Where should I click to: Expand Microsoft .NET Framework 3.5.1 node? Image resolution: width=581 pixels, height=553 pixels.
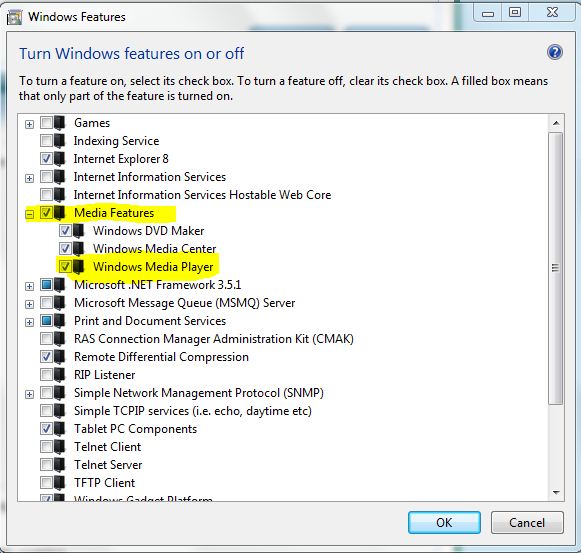coord(29,286)
